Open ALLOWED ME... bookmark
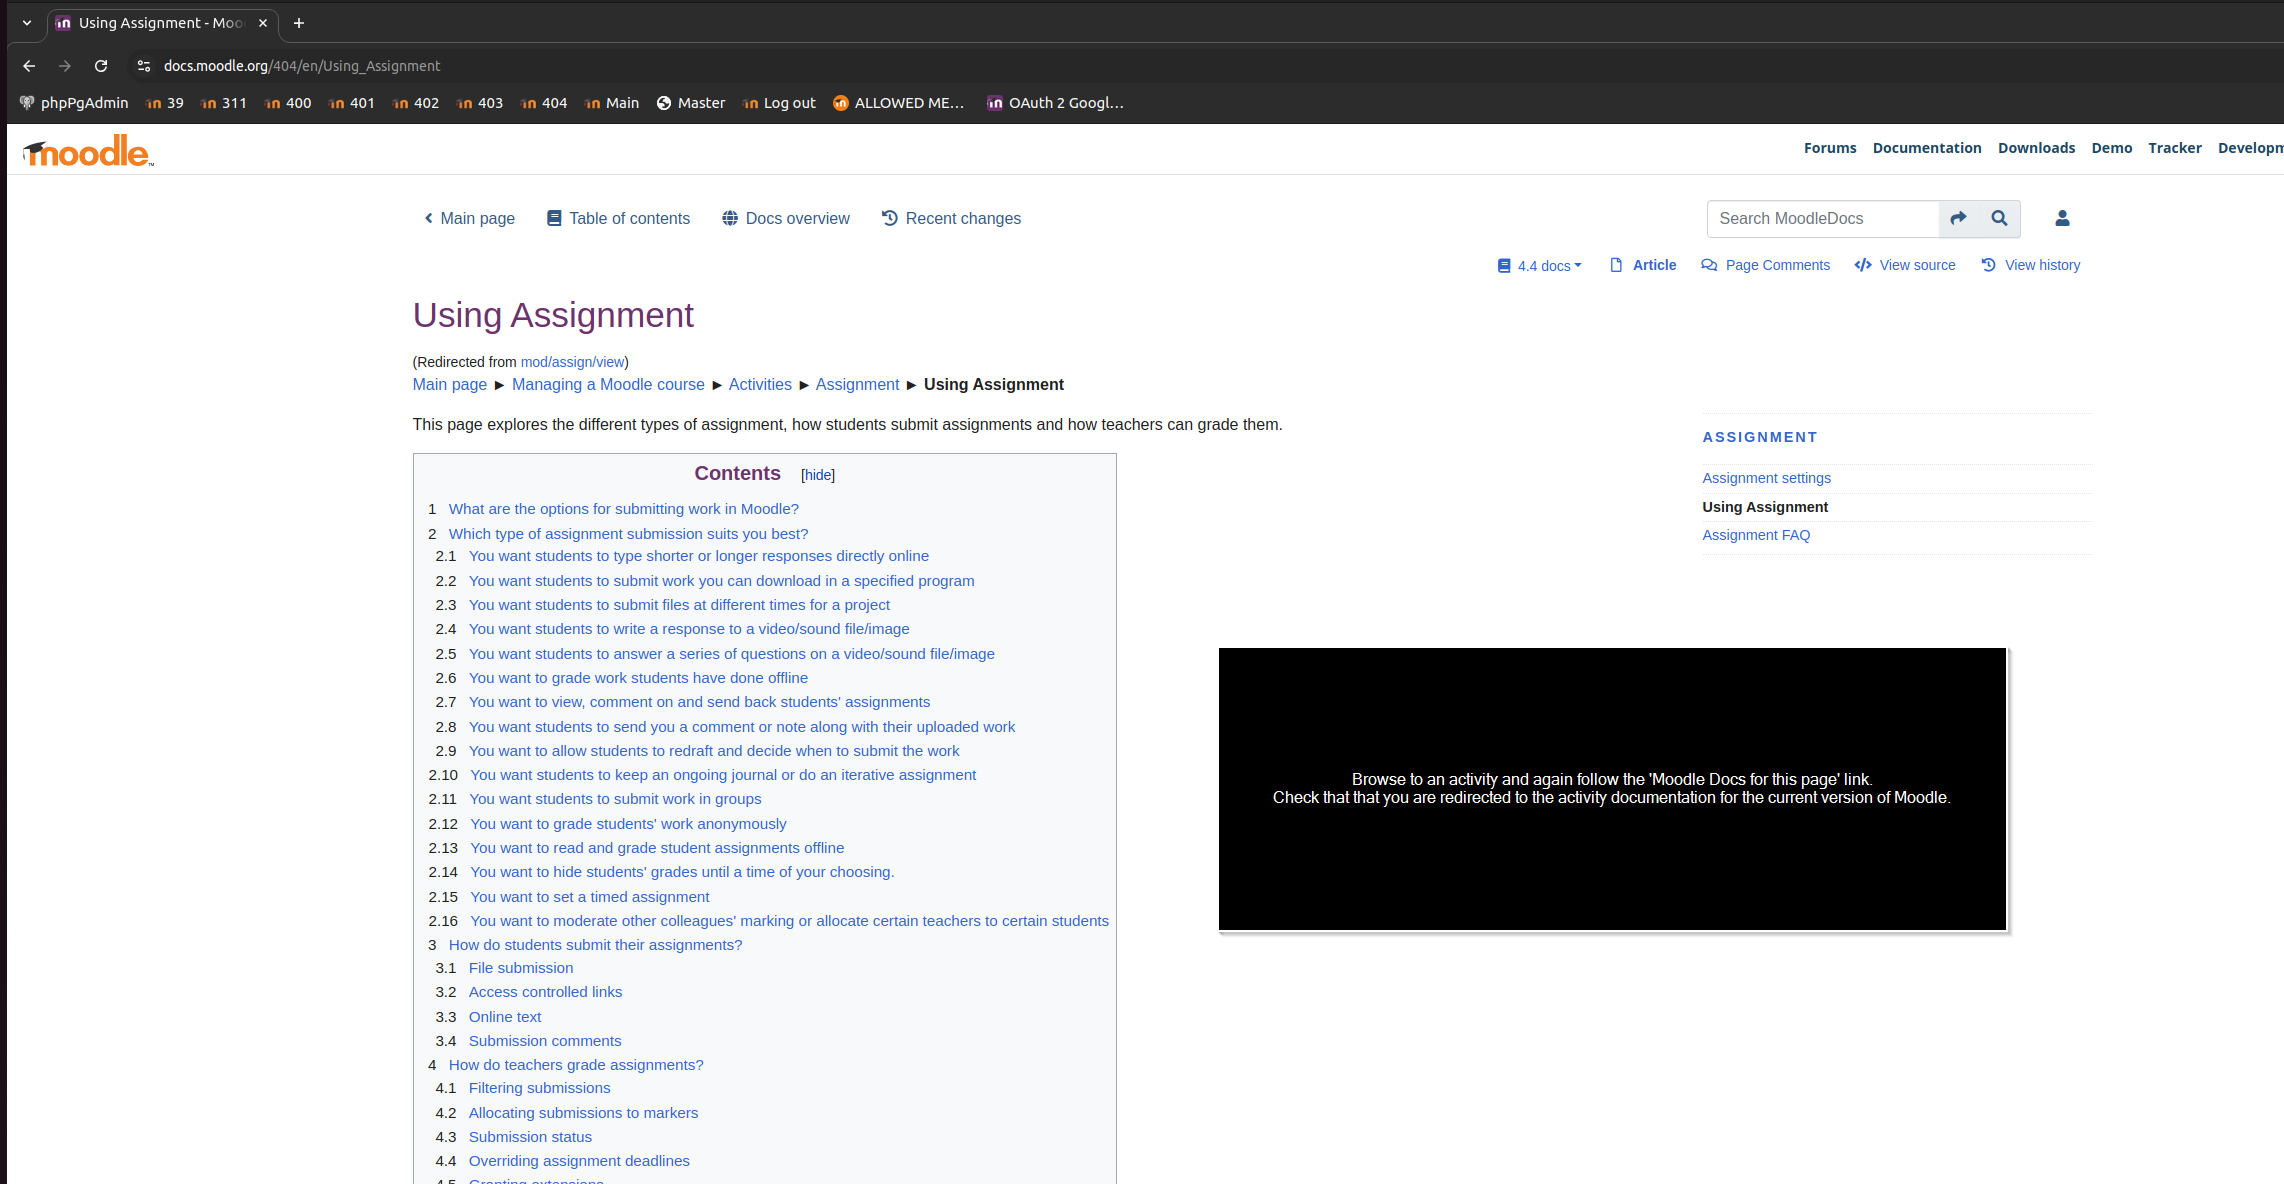 pos(899,103)
